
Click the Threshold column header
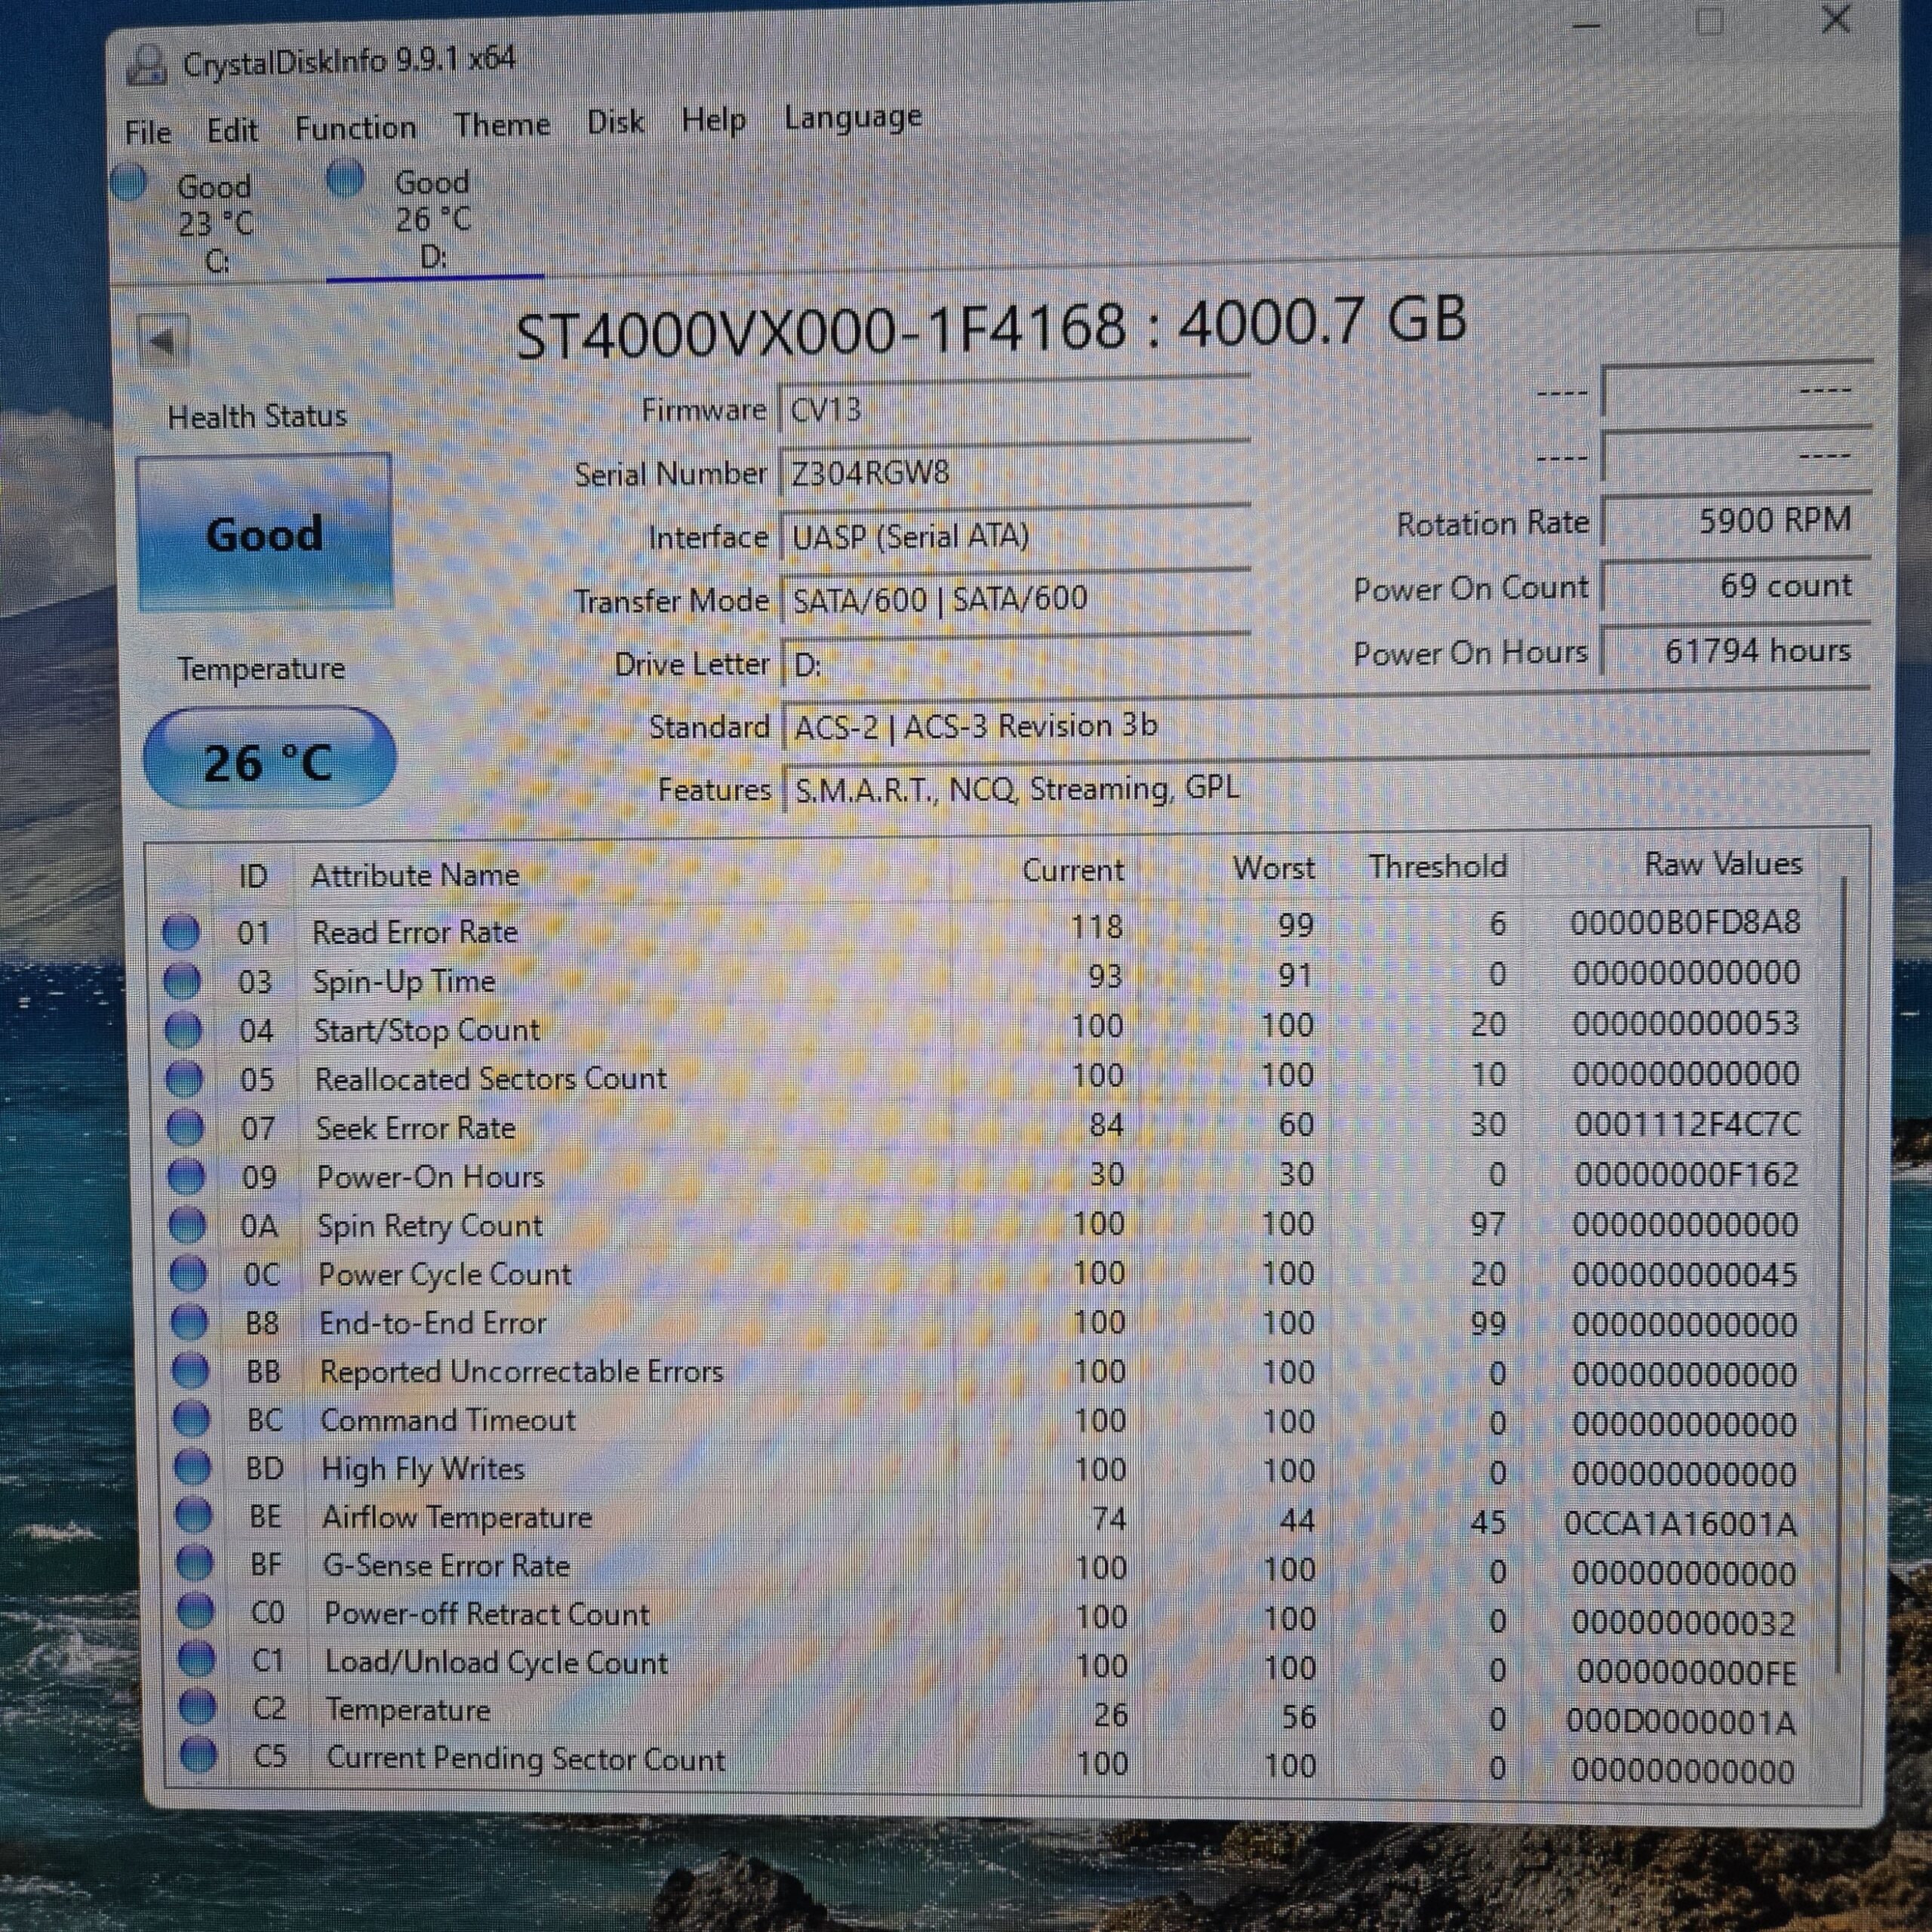pos(1437,866)
